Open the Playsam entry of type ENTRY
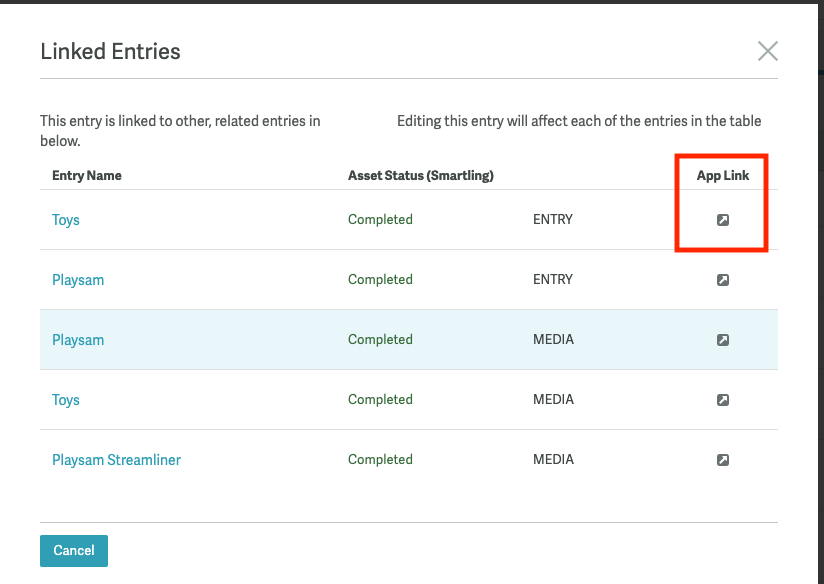This screenshot has height=584, width=824. click(78, 280)
